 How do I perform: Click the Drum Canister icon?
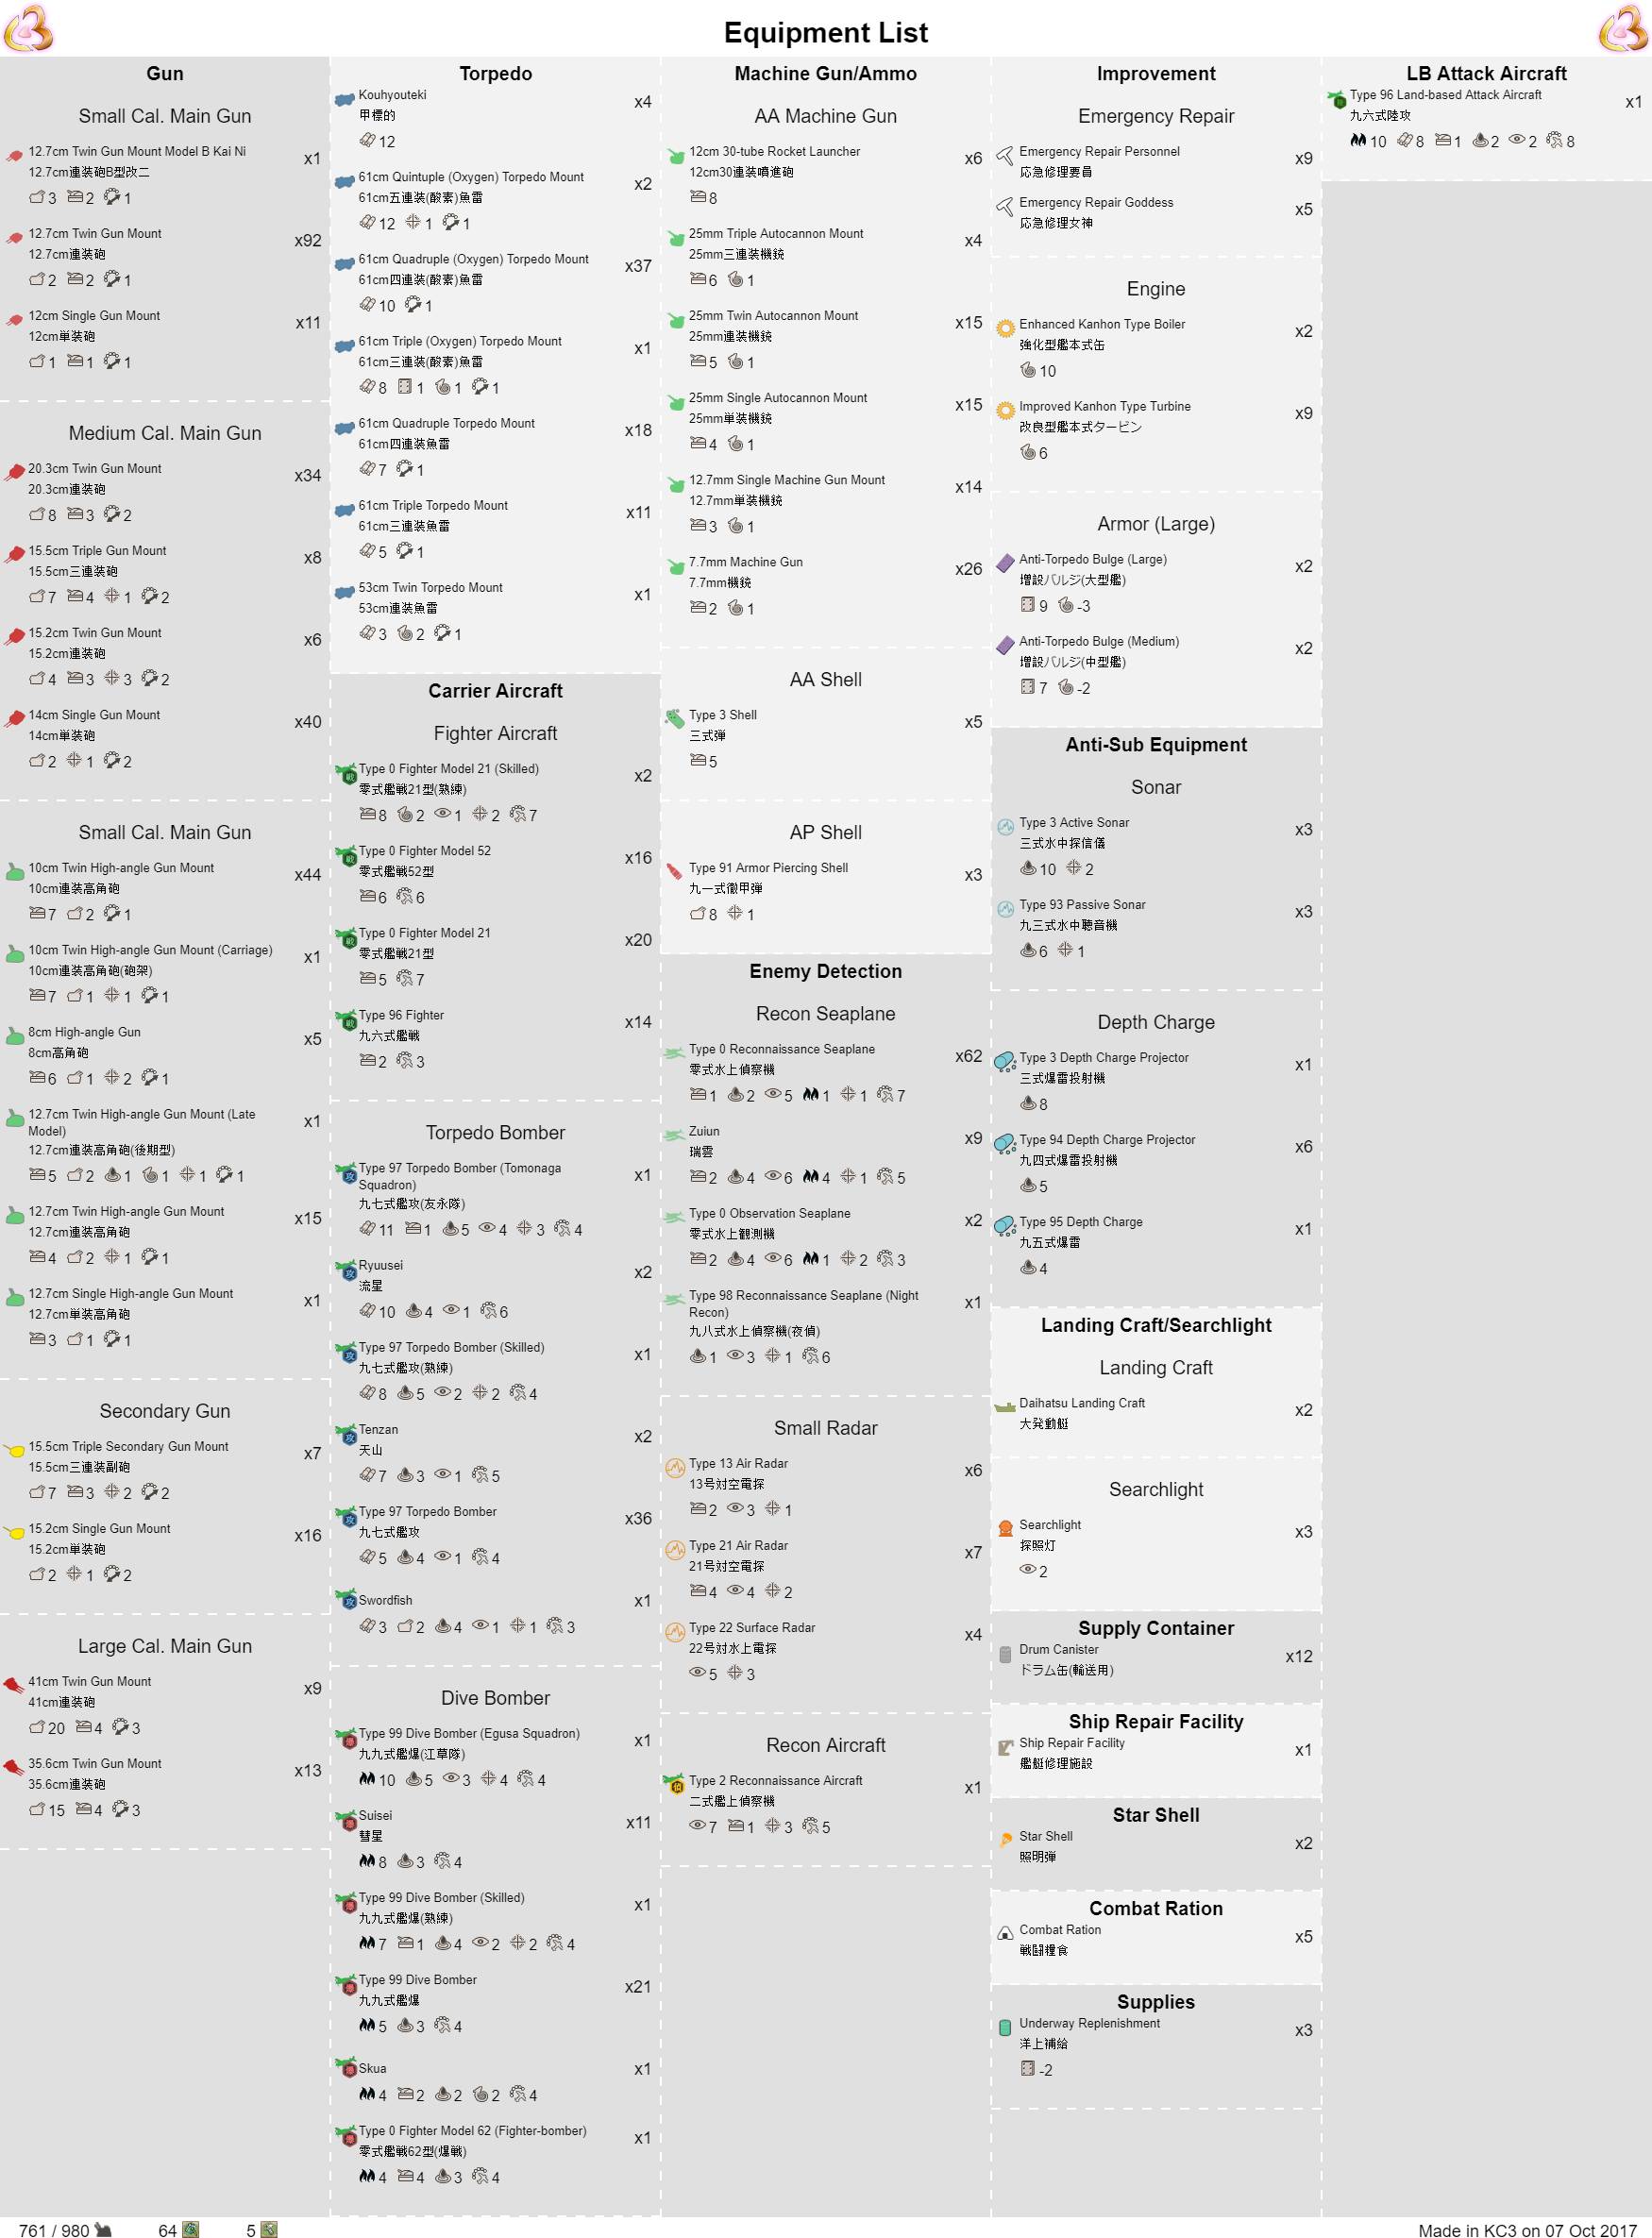click(x=1005, y=1654)
